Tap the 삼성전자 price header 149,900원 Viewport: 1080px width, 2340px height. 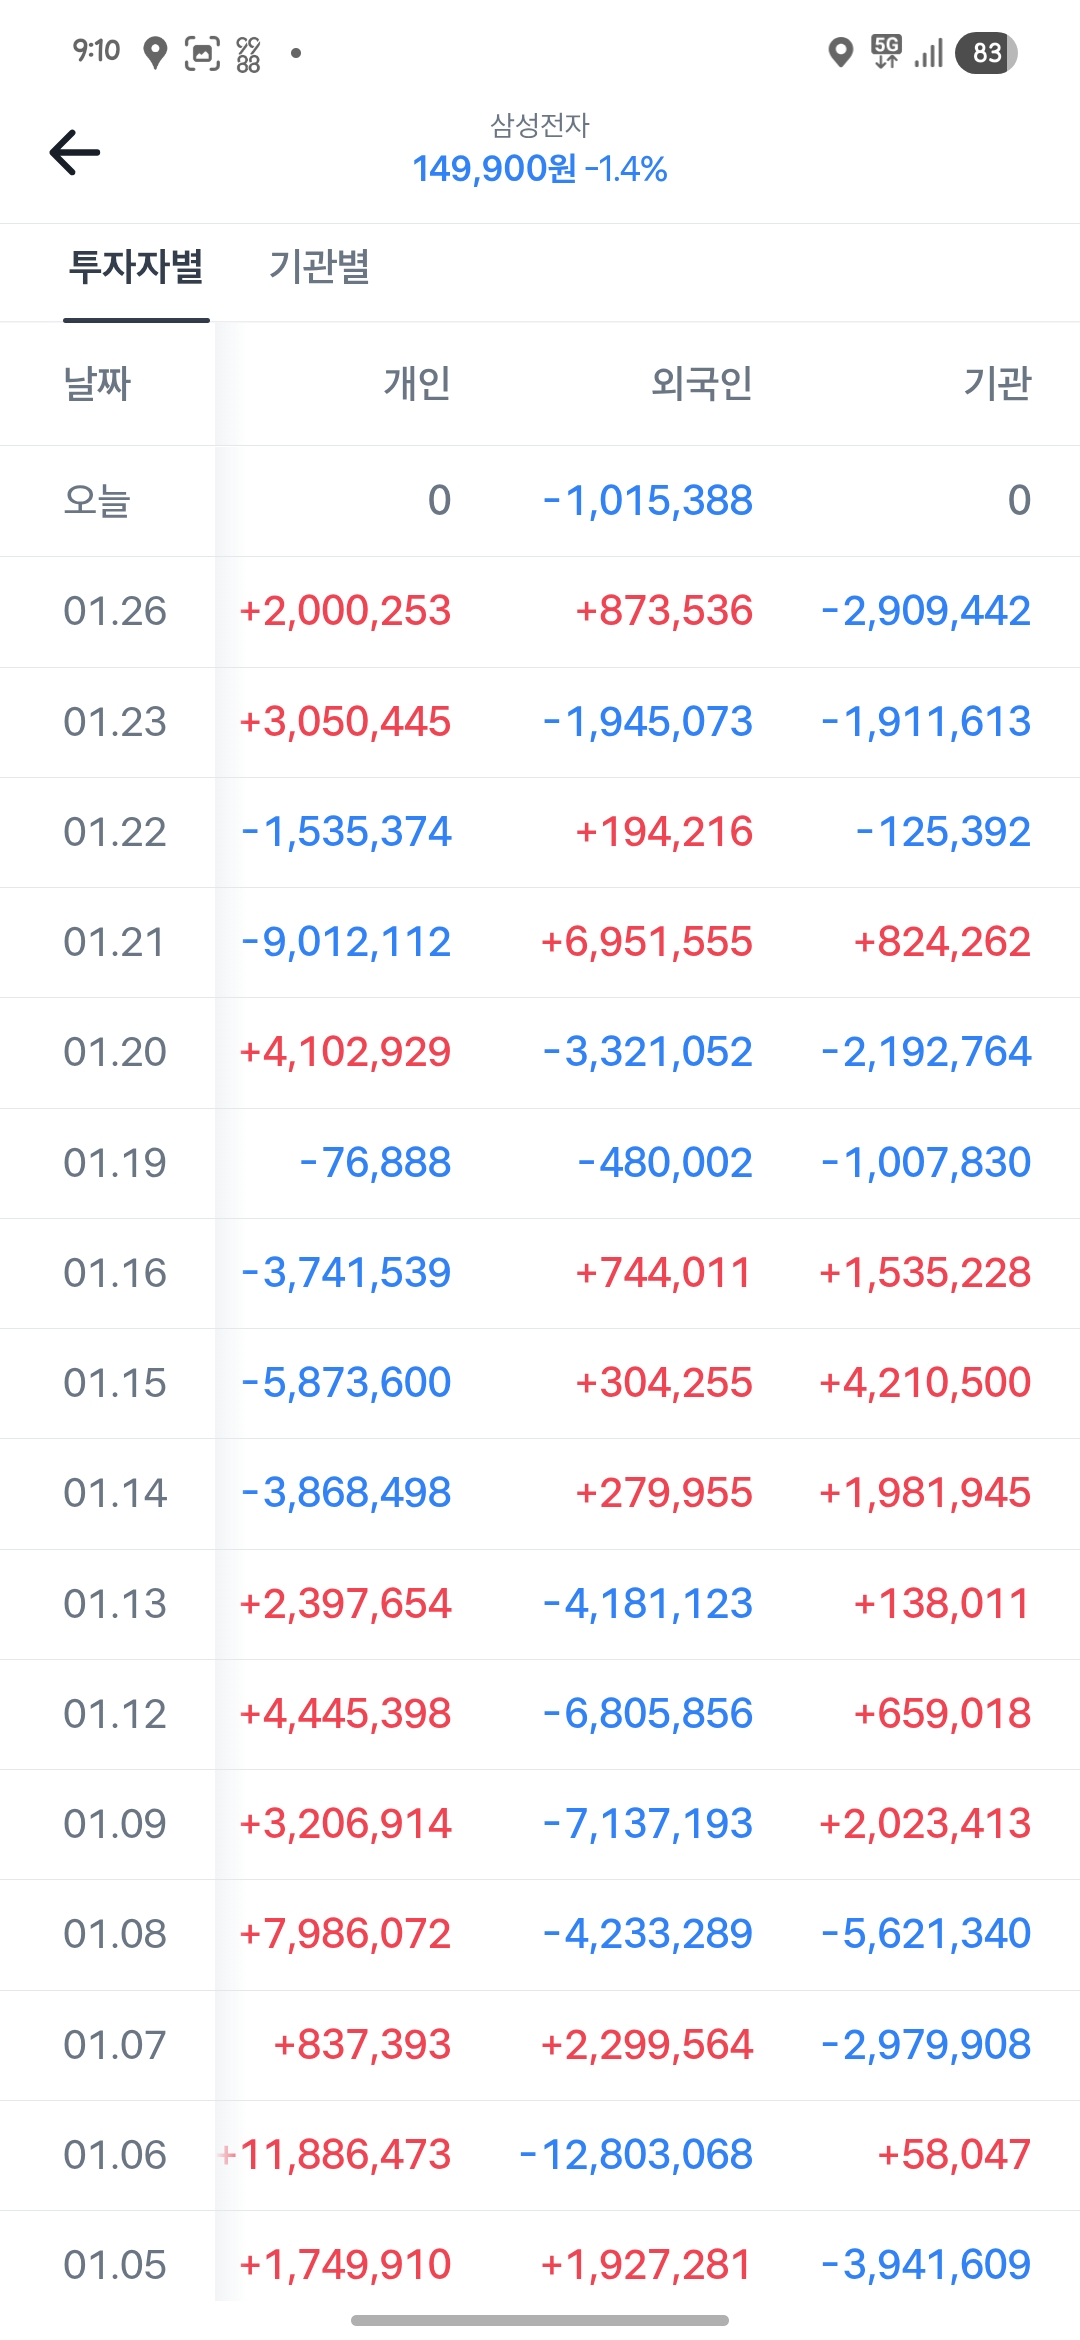(494, 169)
